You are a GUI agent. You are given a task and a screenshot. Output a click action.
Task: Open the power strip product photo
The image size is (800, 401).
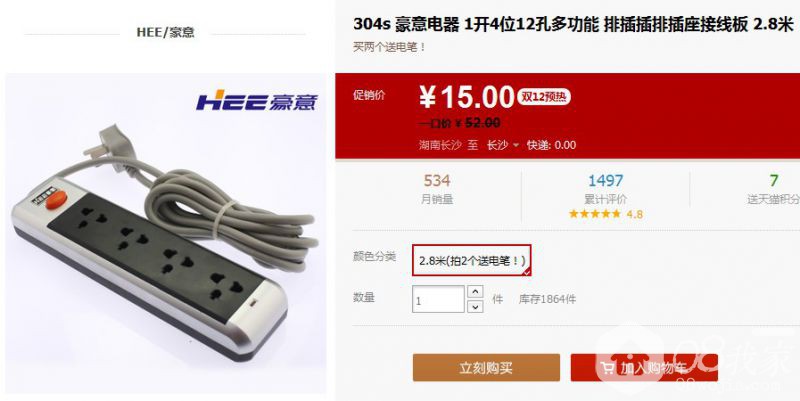pos(165,233)
